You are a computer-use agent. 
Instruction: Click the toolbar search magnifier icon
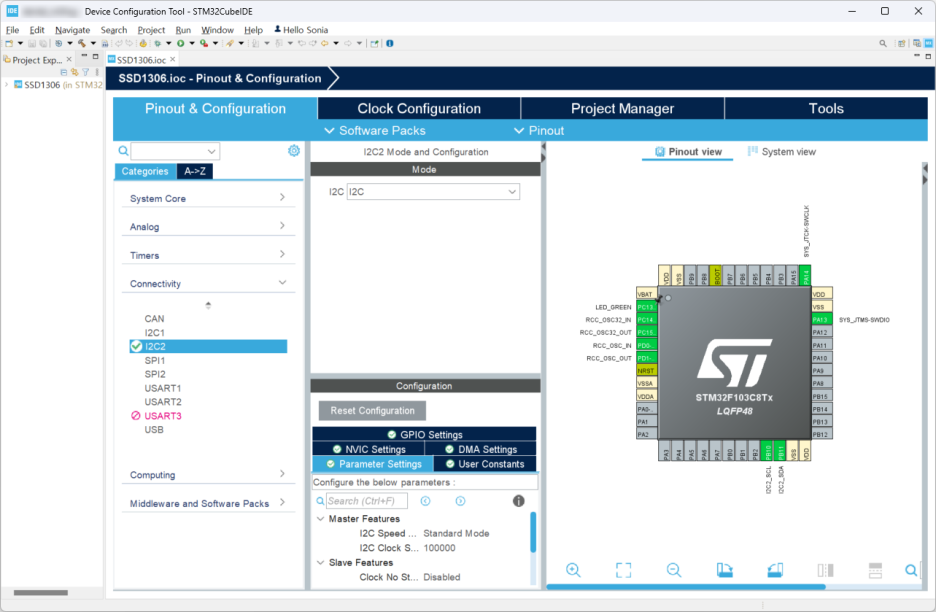click(883, 44)
